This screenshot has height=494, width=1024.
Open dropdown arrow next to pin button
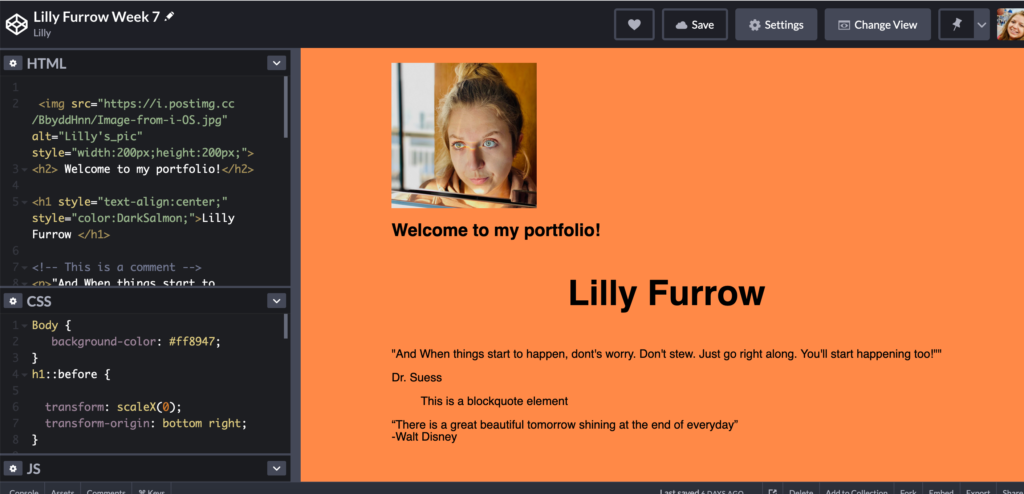pyautogui.click(x=982, y=25)
